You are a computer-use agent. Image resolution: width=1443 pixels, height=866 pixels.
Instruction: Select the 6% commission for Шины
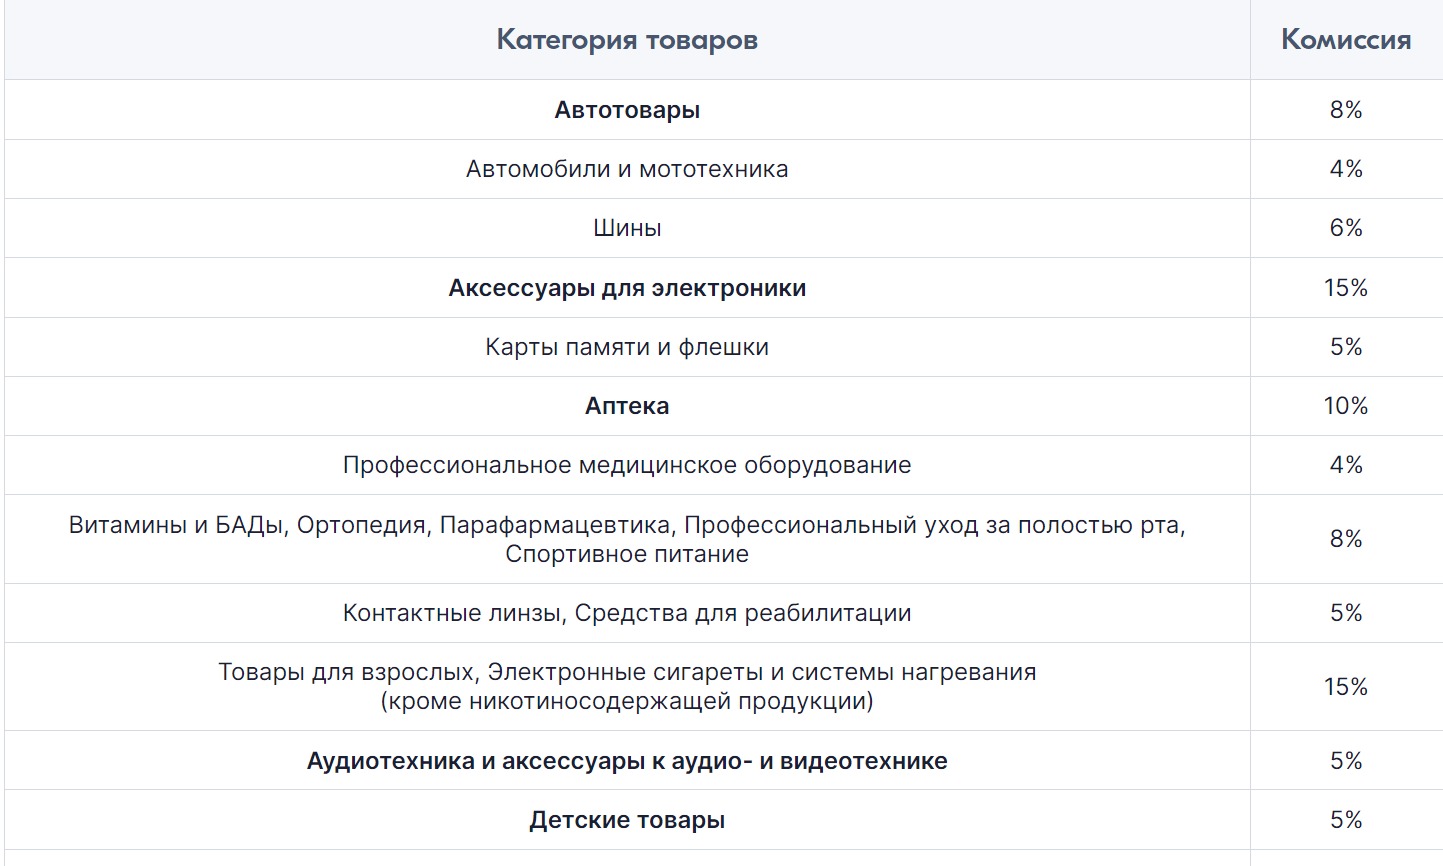[x=1346, y=228]
